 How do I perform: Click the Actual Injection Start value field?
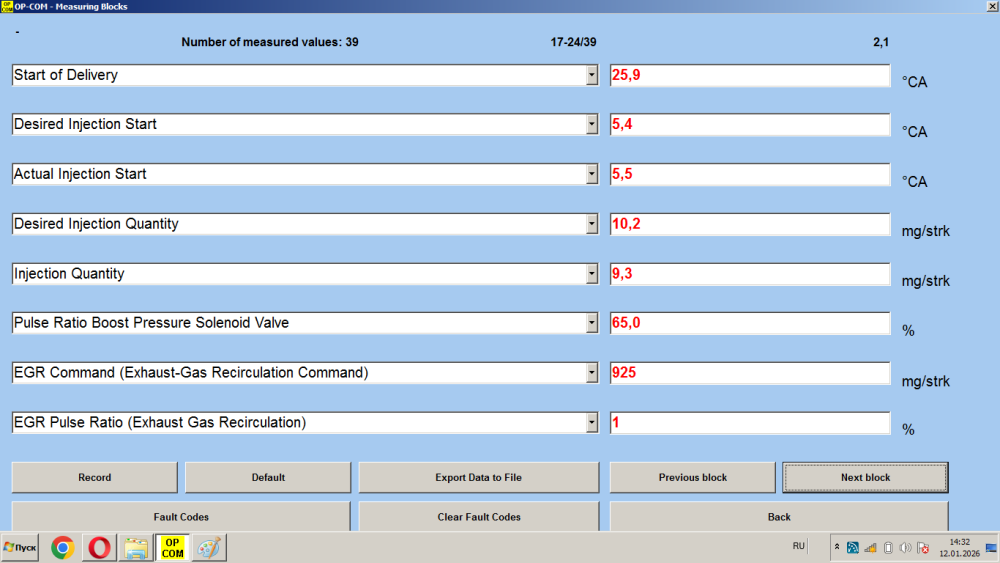tap(750, 174)
